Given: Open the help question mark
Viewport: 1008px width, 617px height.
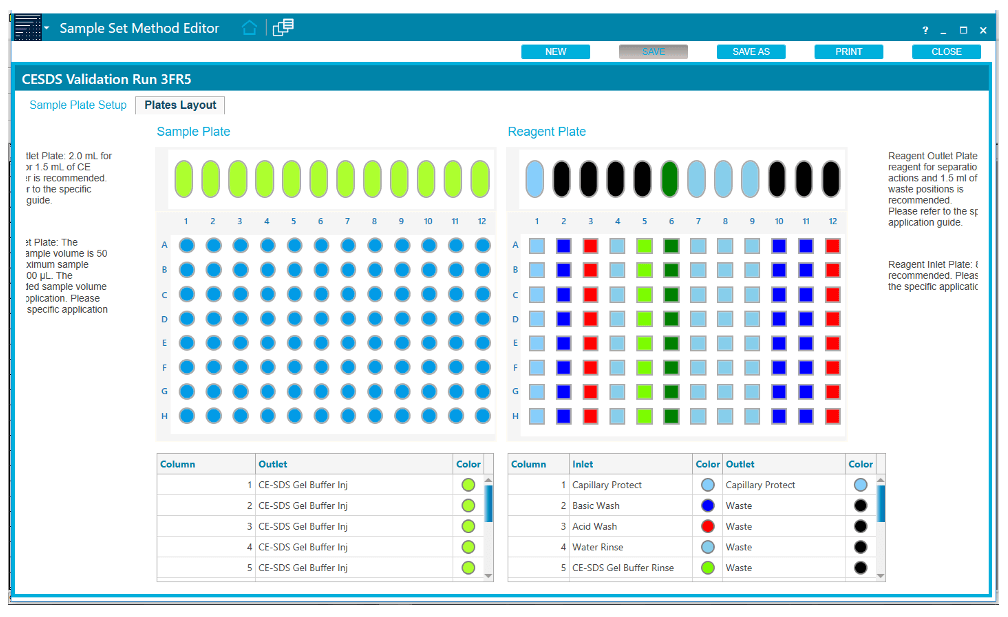Looking at the screenshot, I should pos(925,30).
